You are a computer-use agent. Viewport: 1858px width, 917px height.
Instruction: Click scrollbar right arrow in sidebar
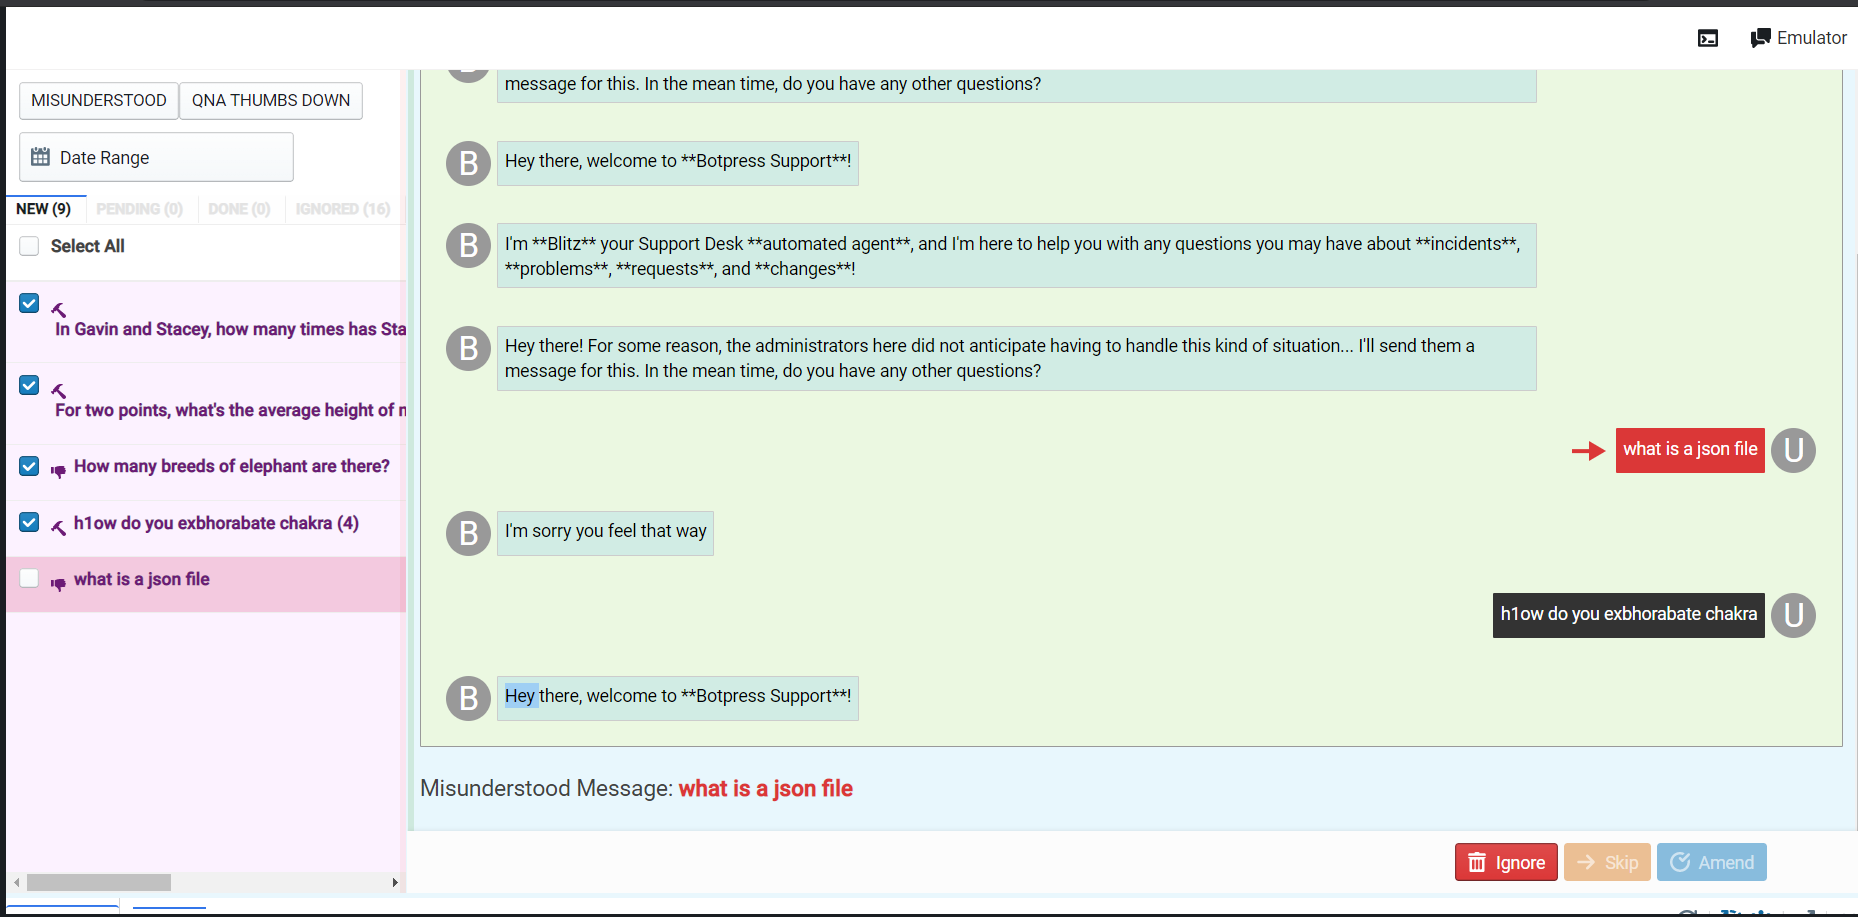pyautogui.click(x=395, y=882)
